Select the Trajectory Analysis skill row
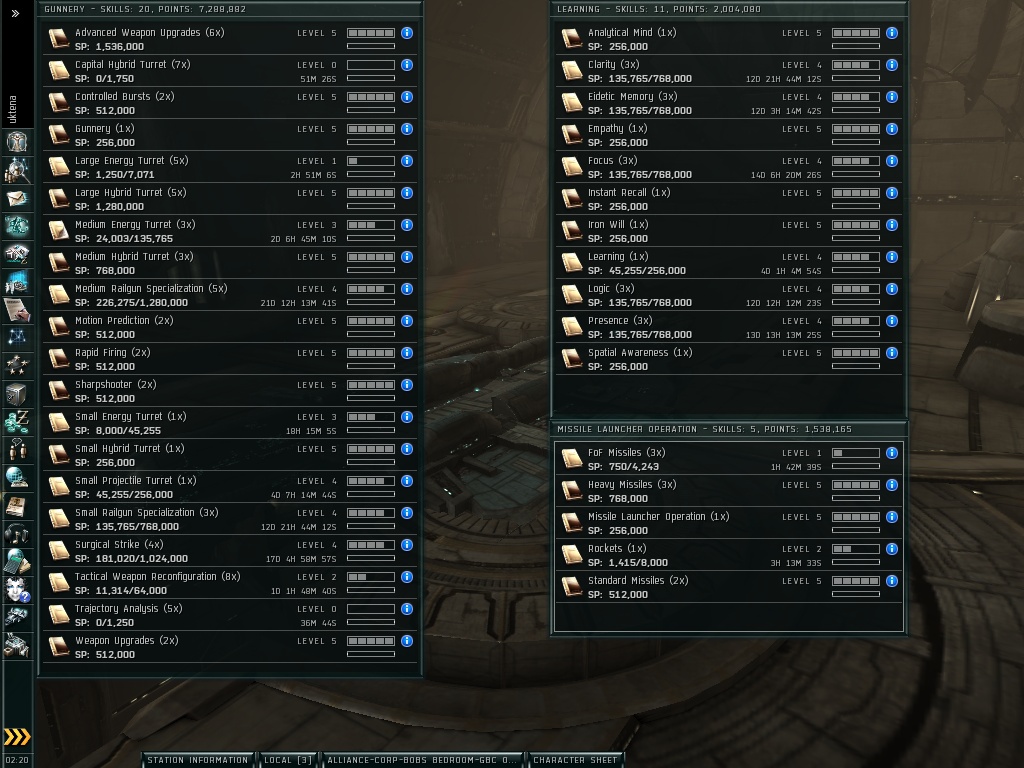This screenshot has width=1024, height=768. pos(230,615)
